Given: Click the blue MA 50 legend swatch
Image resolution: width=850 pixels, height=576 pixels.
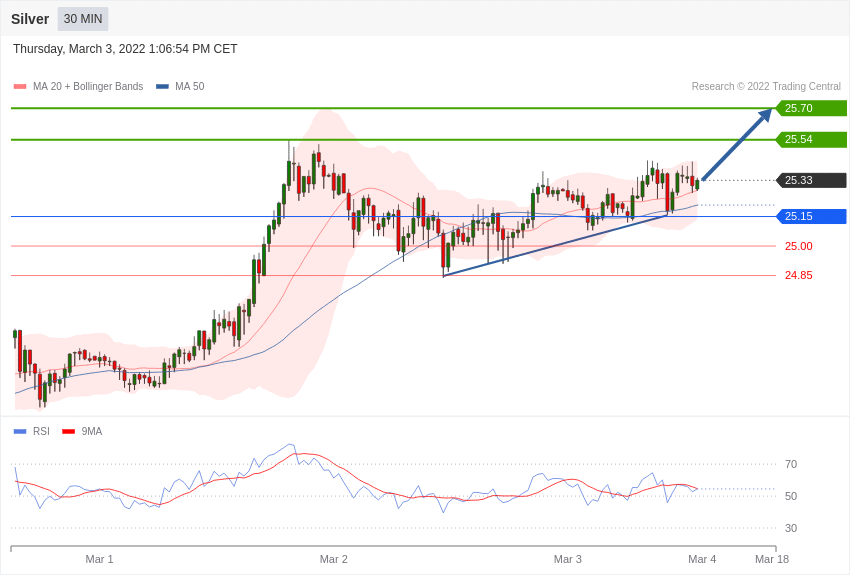Looking at the screenshot, I should point(162,87).
